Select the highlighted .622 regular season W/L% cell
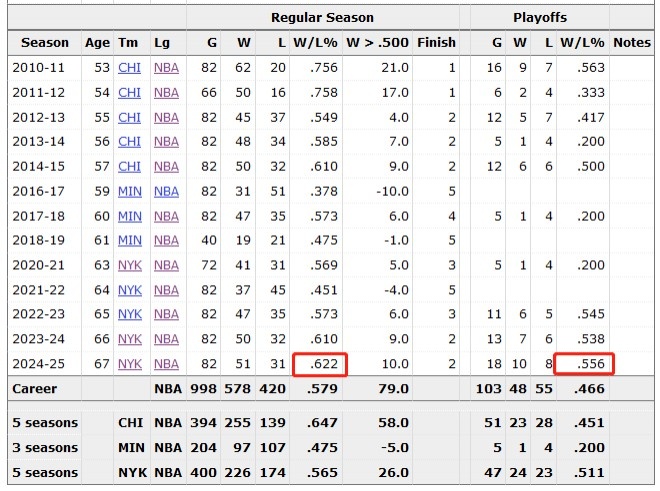 pos(319,364)
